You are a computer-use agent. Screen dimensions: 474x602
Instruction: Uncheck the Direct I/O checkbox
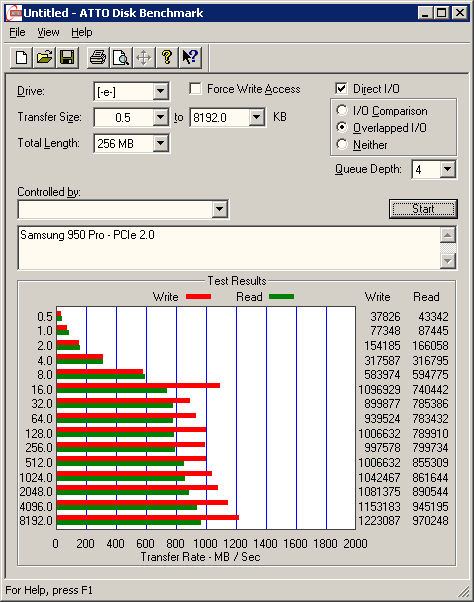[x=341, y=89]
